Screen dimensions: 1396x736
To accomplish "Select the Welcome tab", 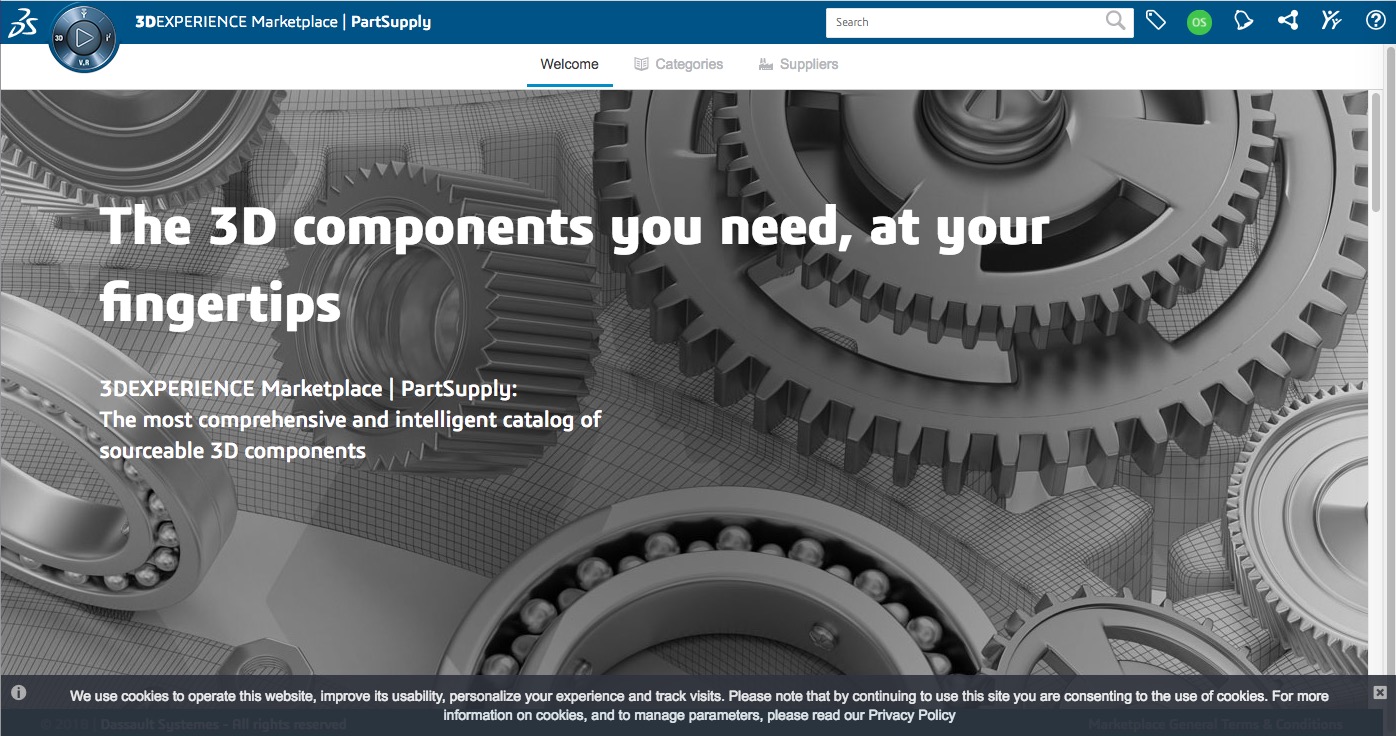I will tap(569, 63).
